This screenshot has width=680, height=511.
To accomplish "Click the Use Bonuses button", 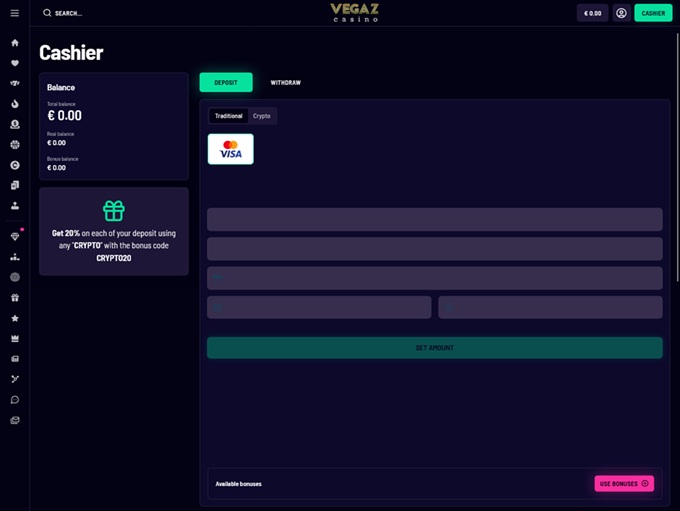I will pyautogui.click(x=624, y=484).
